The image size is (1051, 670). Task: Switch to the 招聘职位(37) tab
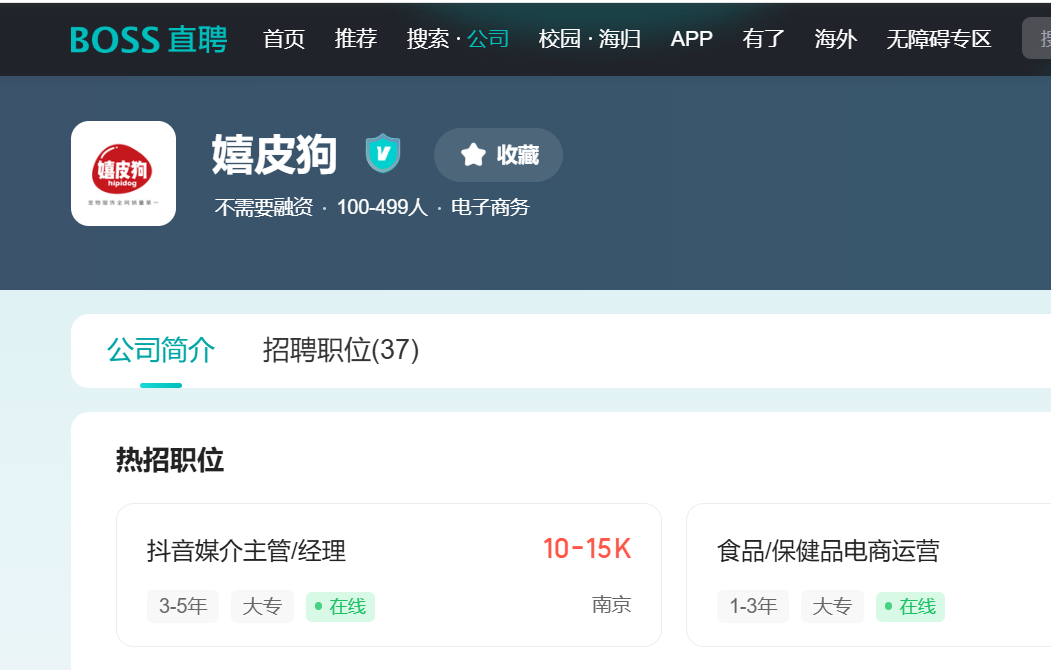click(341, 350)
